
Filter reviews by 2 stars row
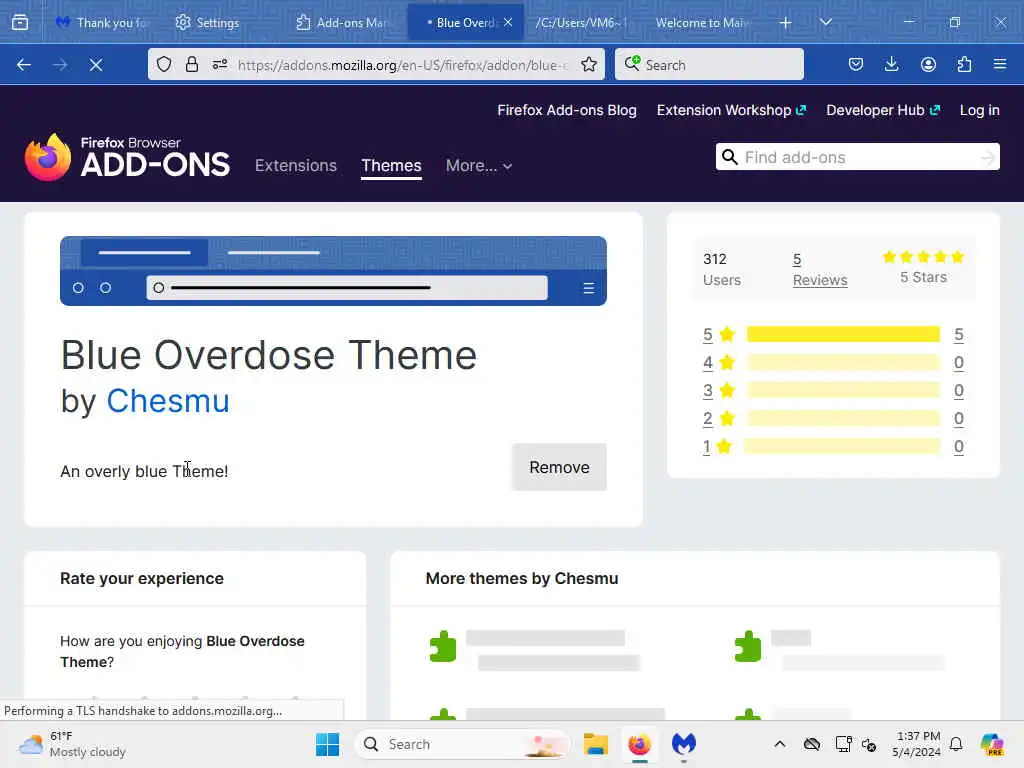(833, 419)
